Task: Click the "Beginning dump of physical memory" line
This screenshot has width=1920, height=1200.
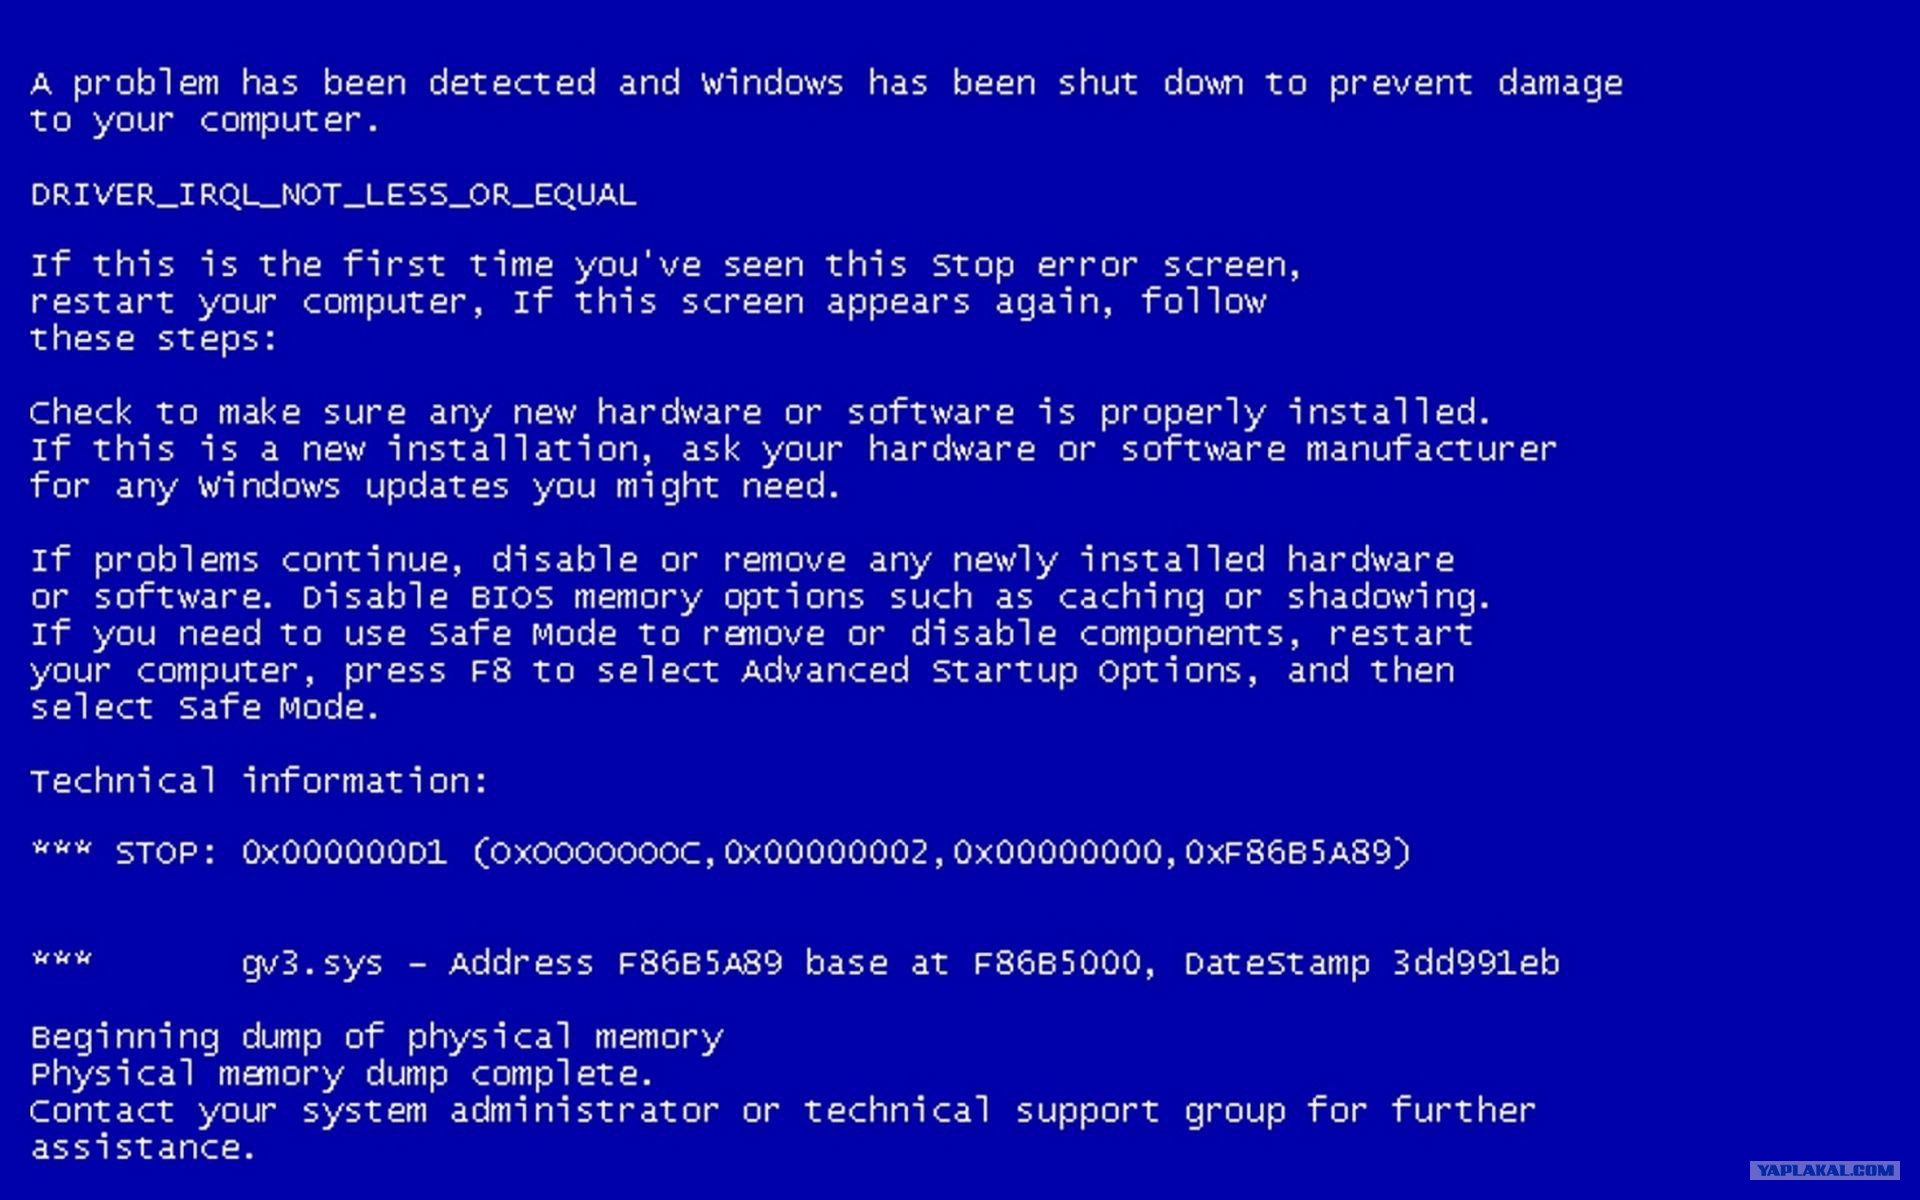Action: point(376,1037)
